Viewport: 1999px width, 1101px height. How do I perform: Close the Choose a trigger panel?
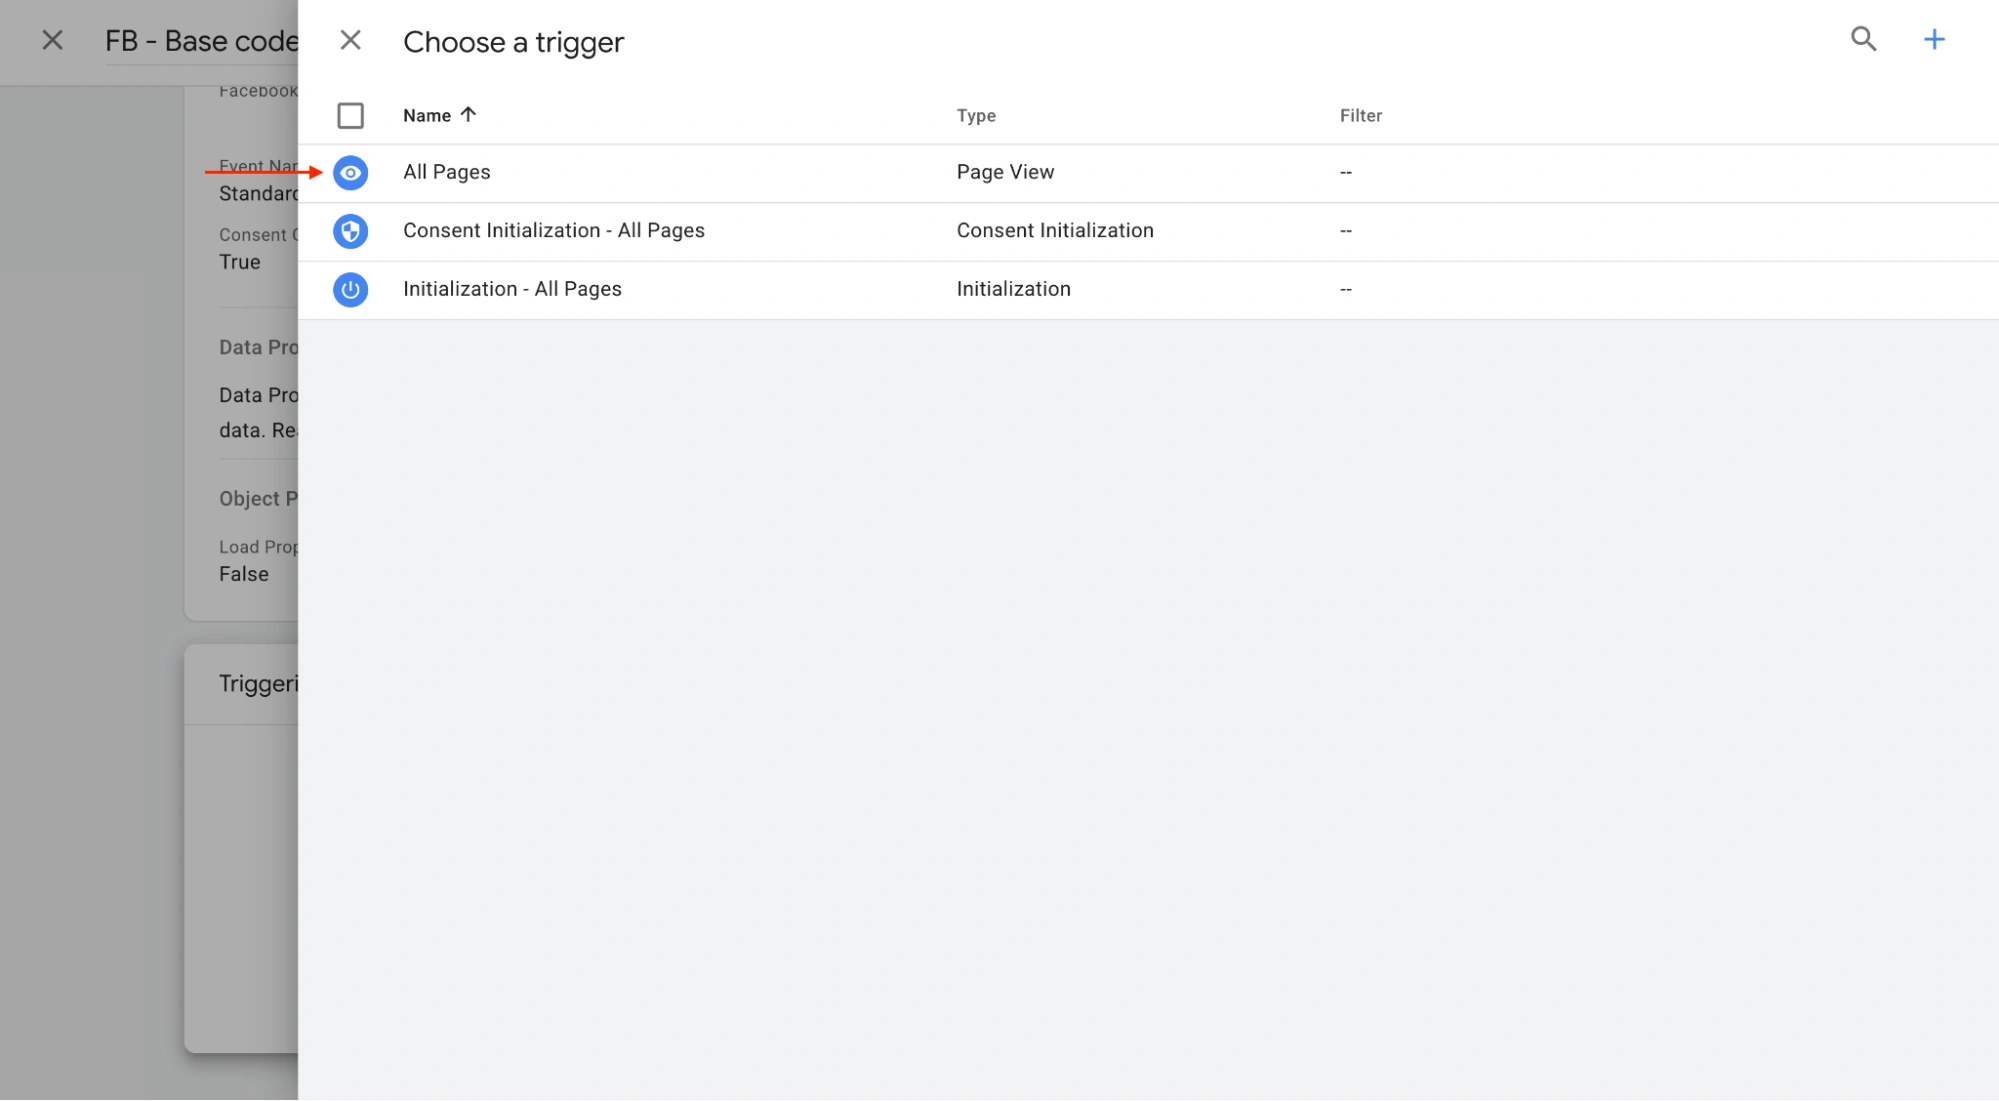[350, 41]
